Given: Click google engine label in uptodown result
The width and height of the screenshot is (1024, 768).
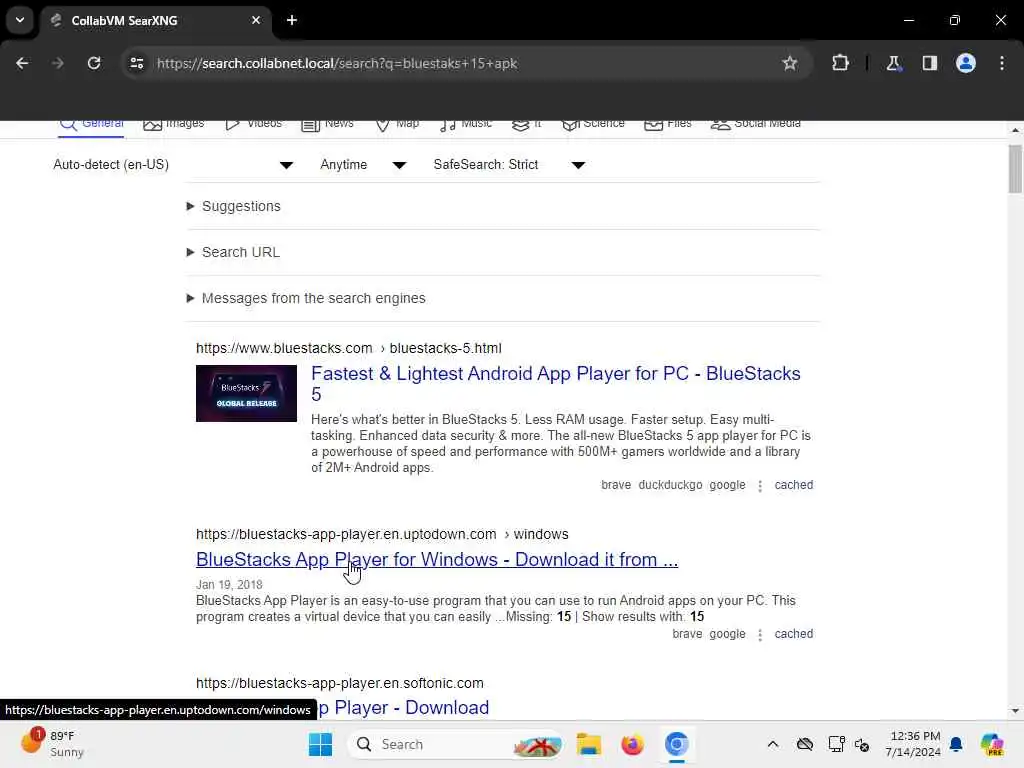Looking at the screenshot, I should coord(727,634).
